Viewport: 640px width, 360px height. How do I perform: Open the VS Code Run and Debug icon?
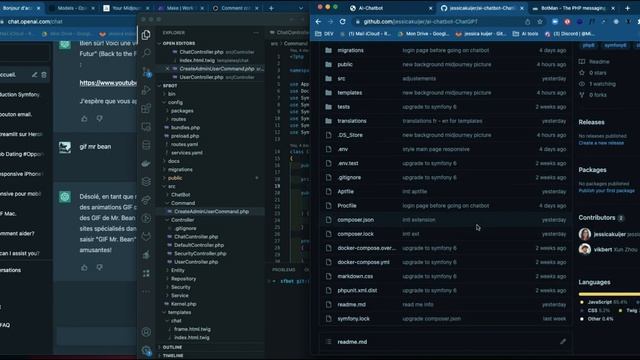click(146, 90)
